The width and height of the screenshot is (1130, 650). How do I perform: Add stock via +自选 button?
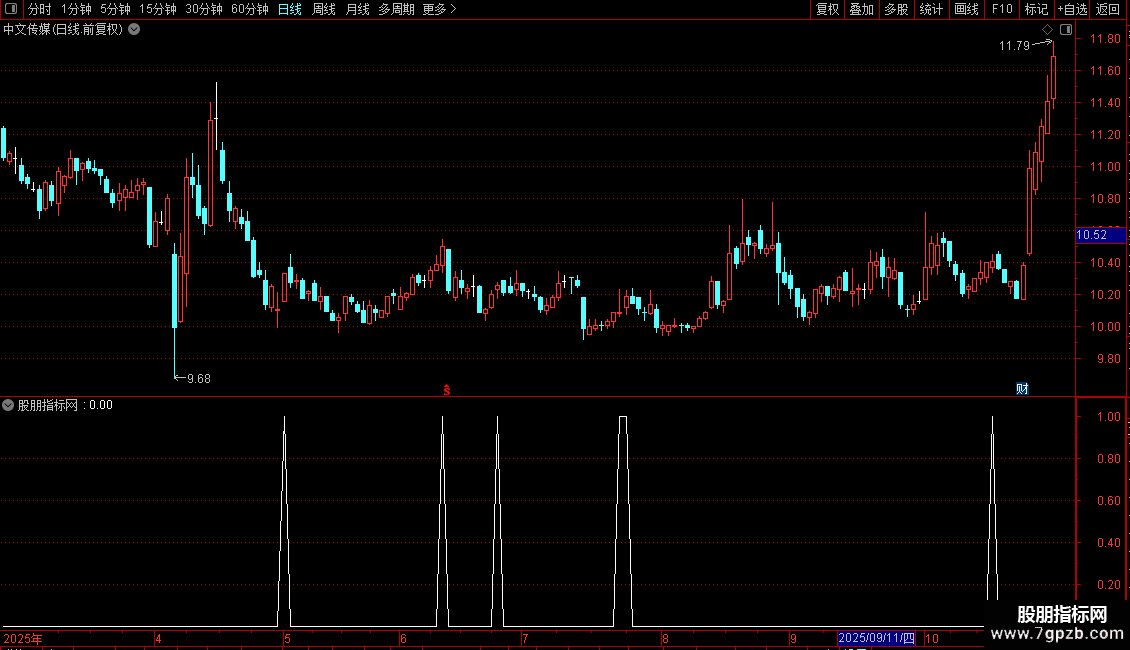pos(1072,9)
